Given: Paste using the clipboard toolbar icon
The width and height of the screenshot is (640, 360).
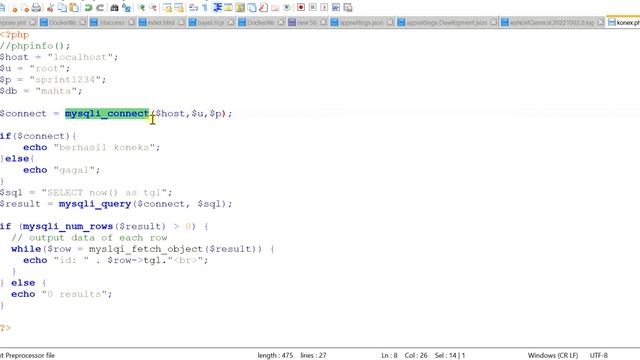Looking at the screenshot, I should [x=74, y=8].
